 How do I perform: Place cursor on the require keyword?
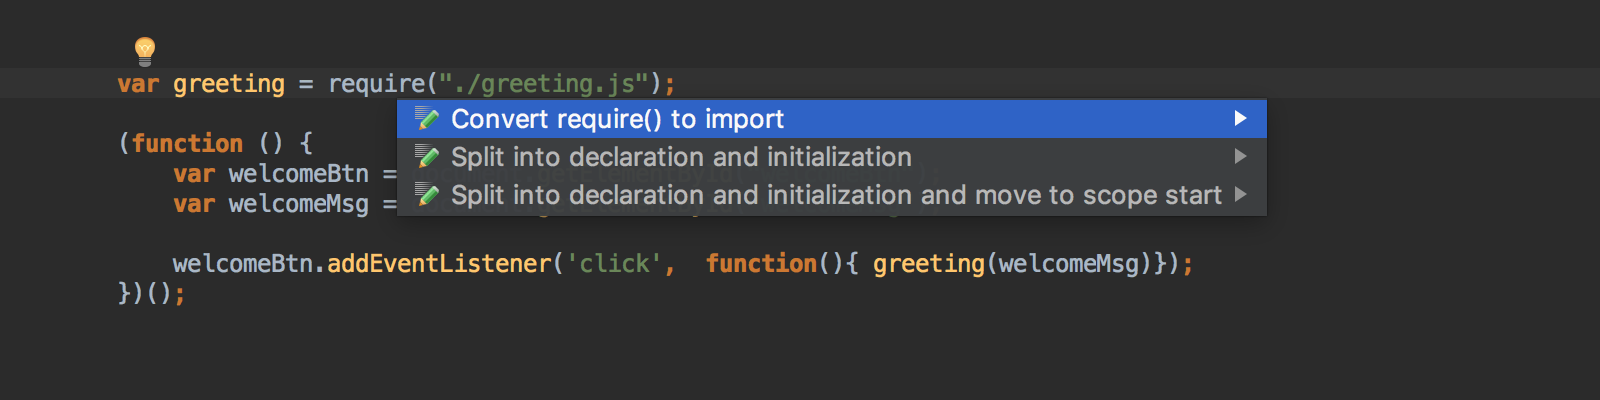(x=377, y=84)
